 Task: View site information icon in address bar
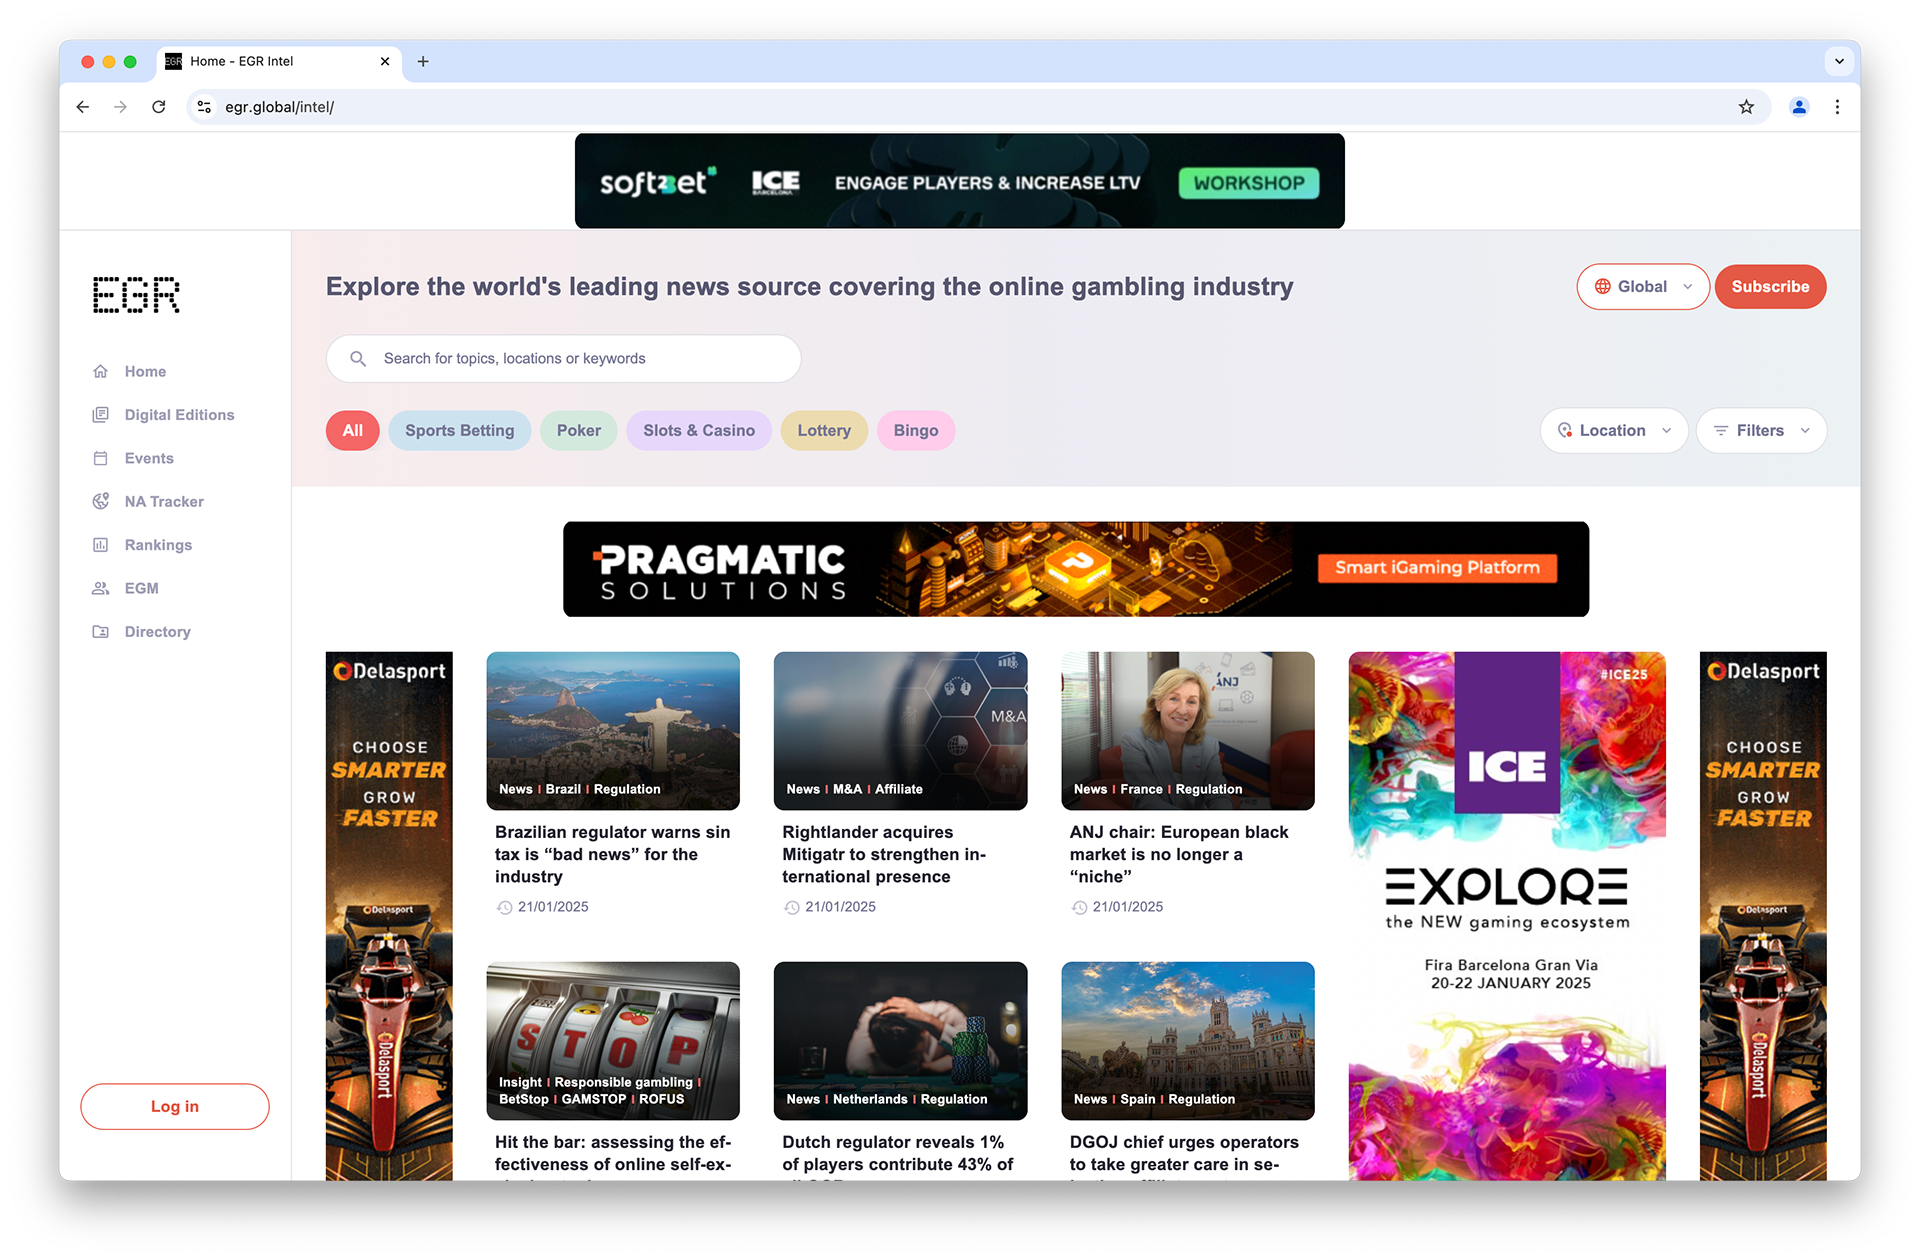click(204, 107)
